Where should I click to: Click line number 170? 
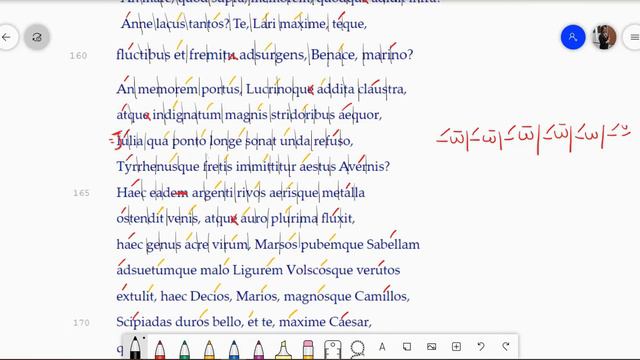pyautogui.click(x=81, y=323)
